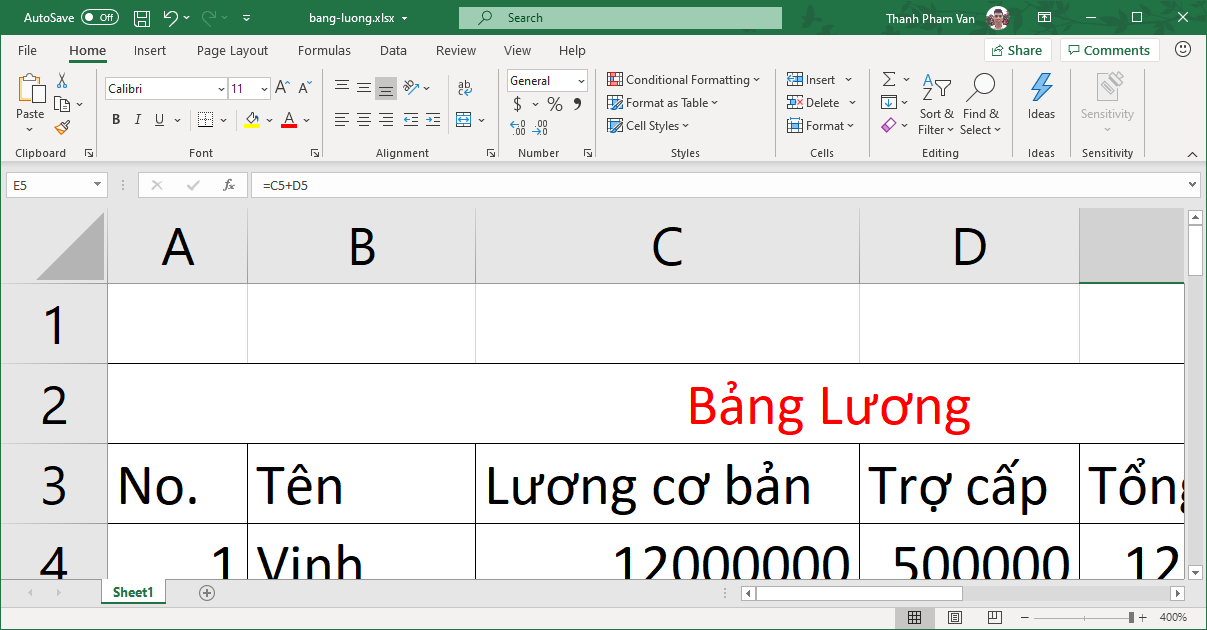
Task: Click in the Search box
Action: click(x=620, y=18)
